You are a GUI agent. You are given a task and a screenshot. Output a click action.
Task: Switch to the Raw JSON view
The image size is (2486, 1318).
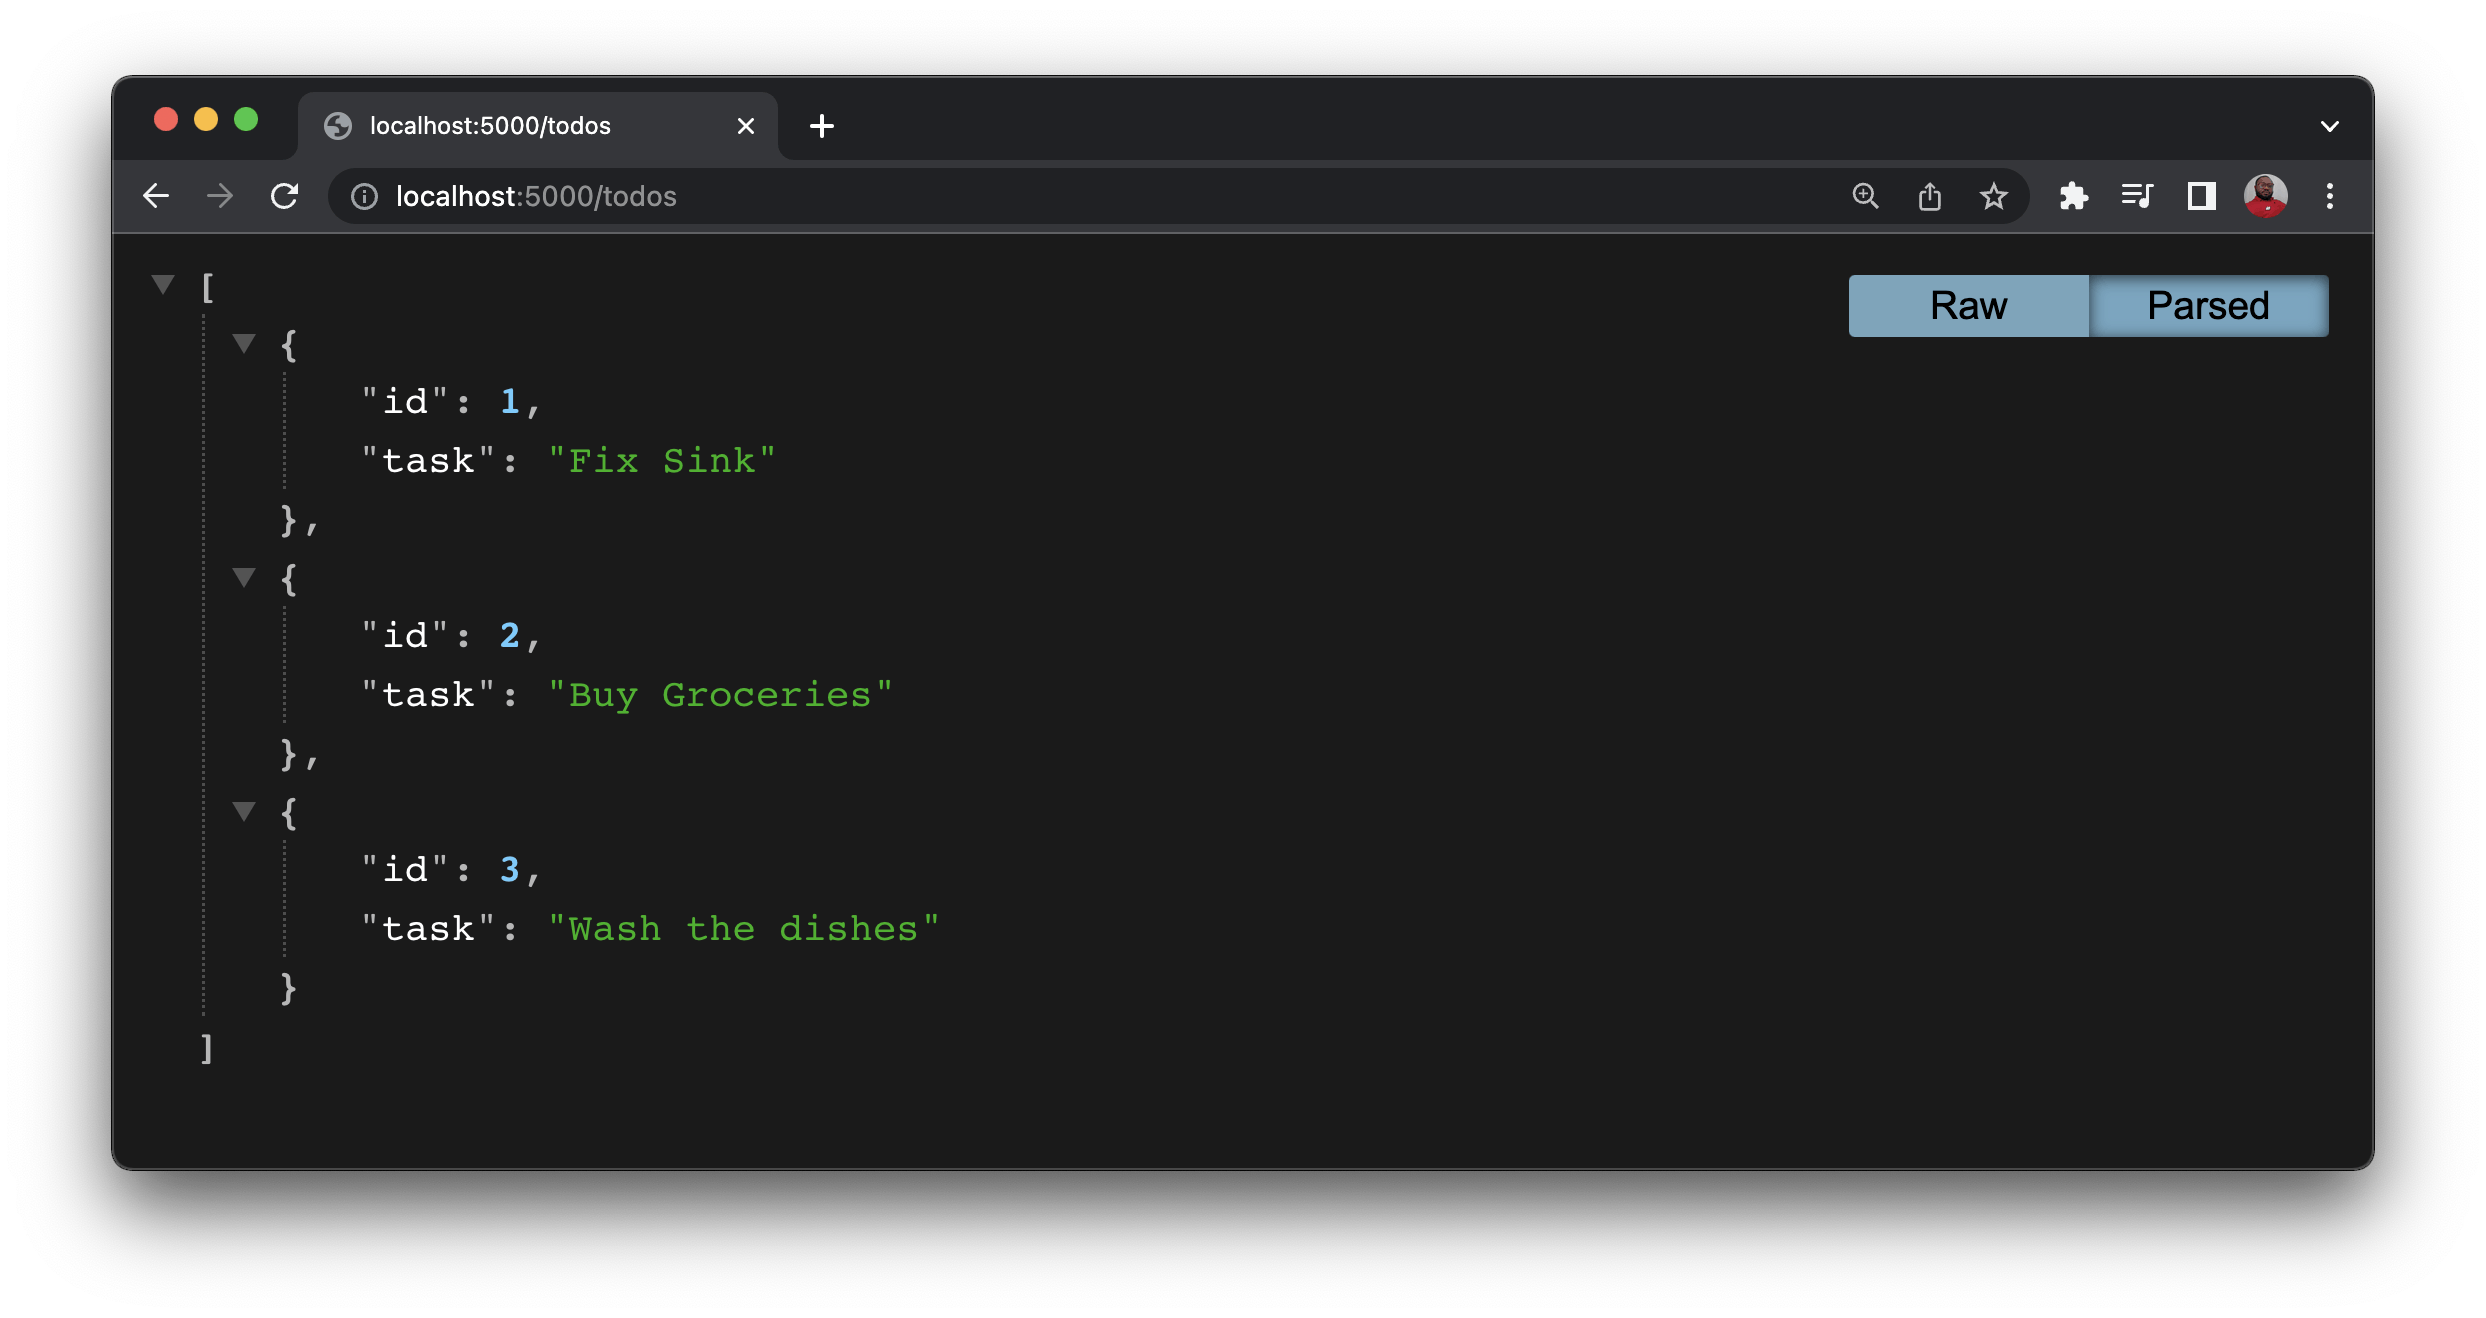coord(1967,305)
